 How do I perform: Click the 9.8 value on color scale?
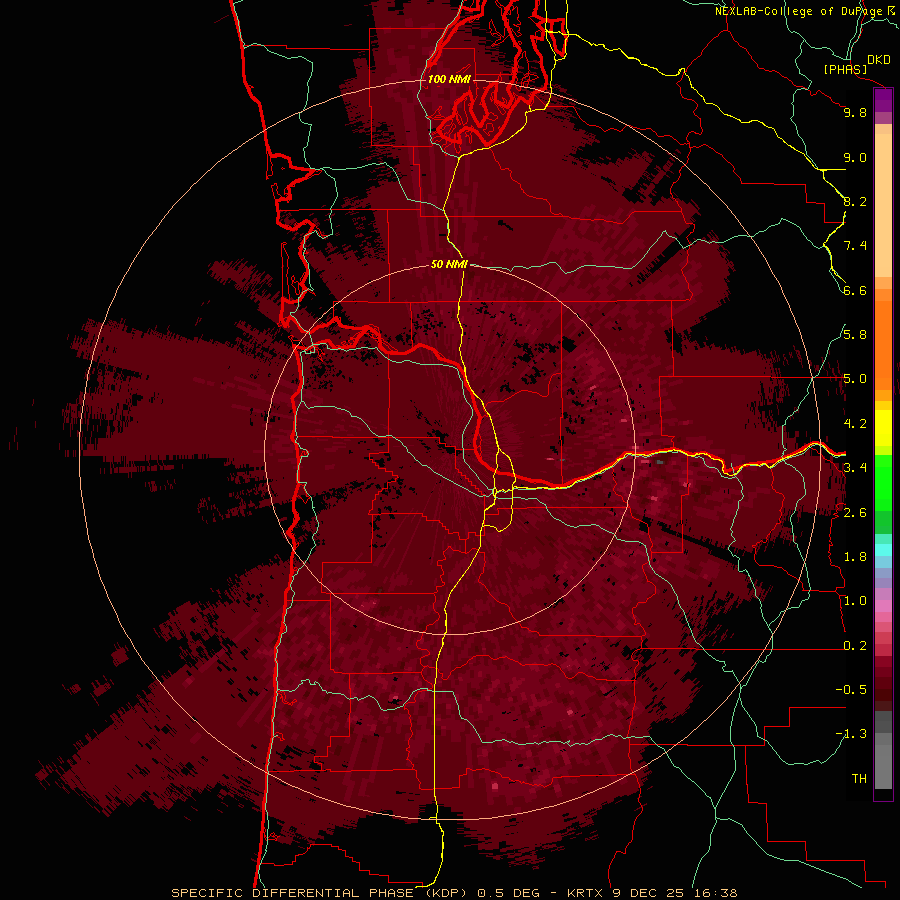point(855,112)
